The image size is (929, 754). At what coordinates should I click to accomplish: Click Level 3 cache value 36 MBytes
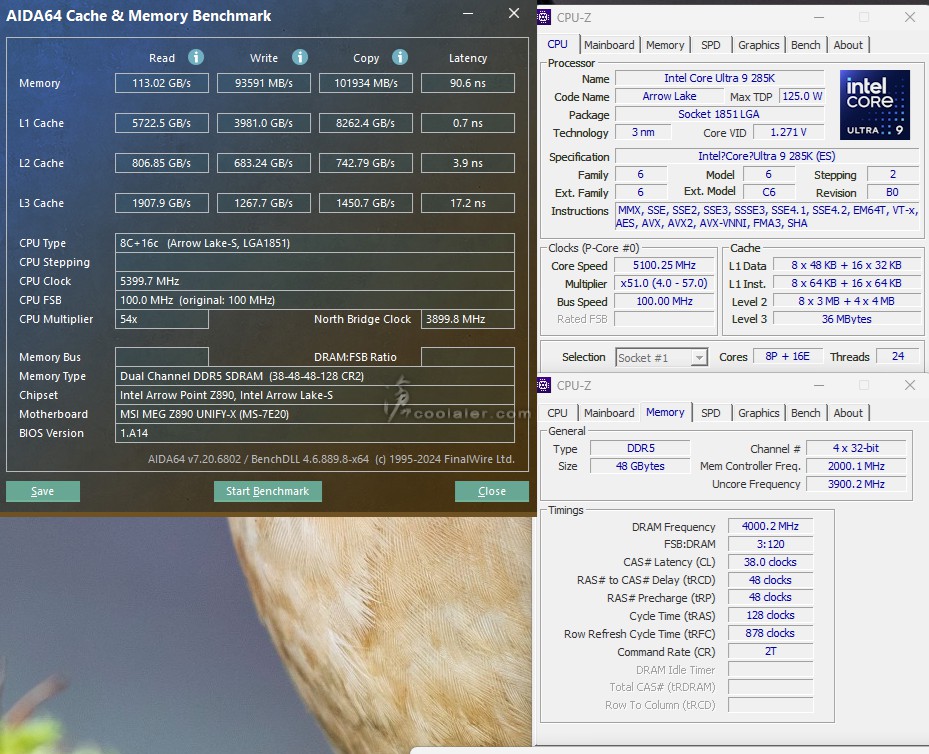click(846, 319)
